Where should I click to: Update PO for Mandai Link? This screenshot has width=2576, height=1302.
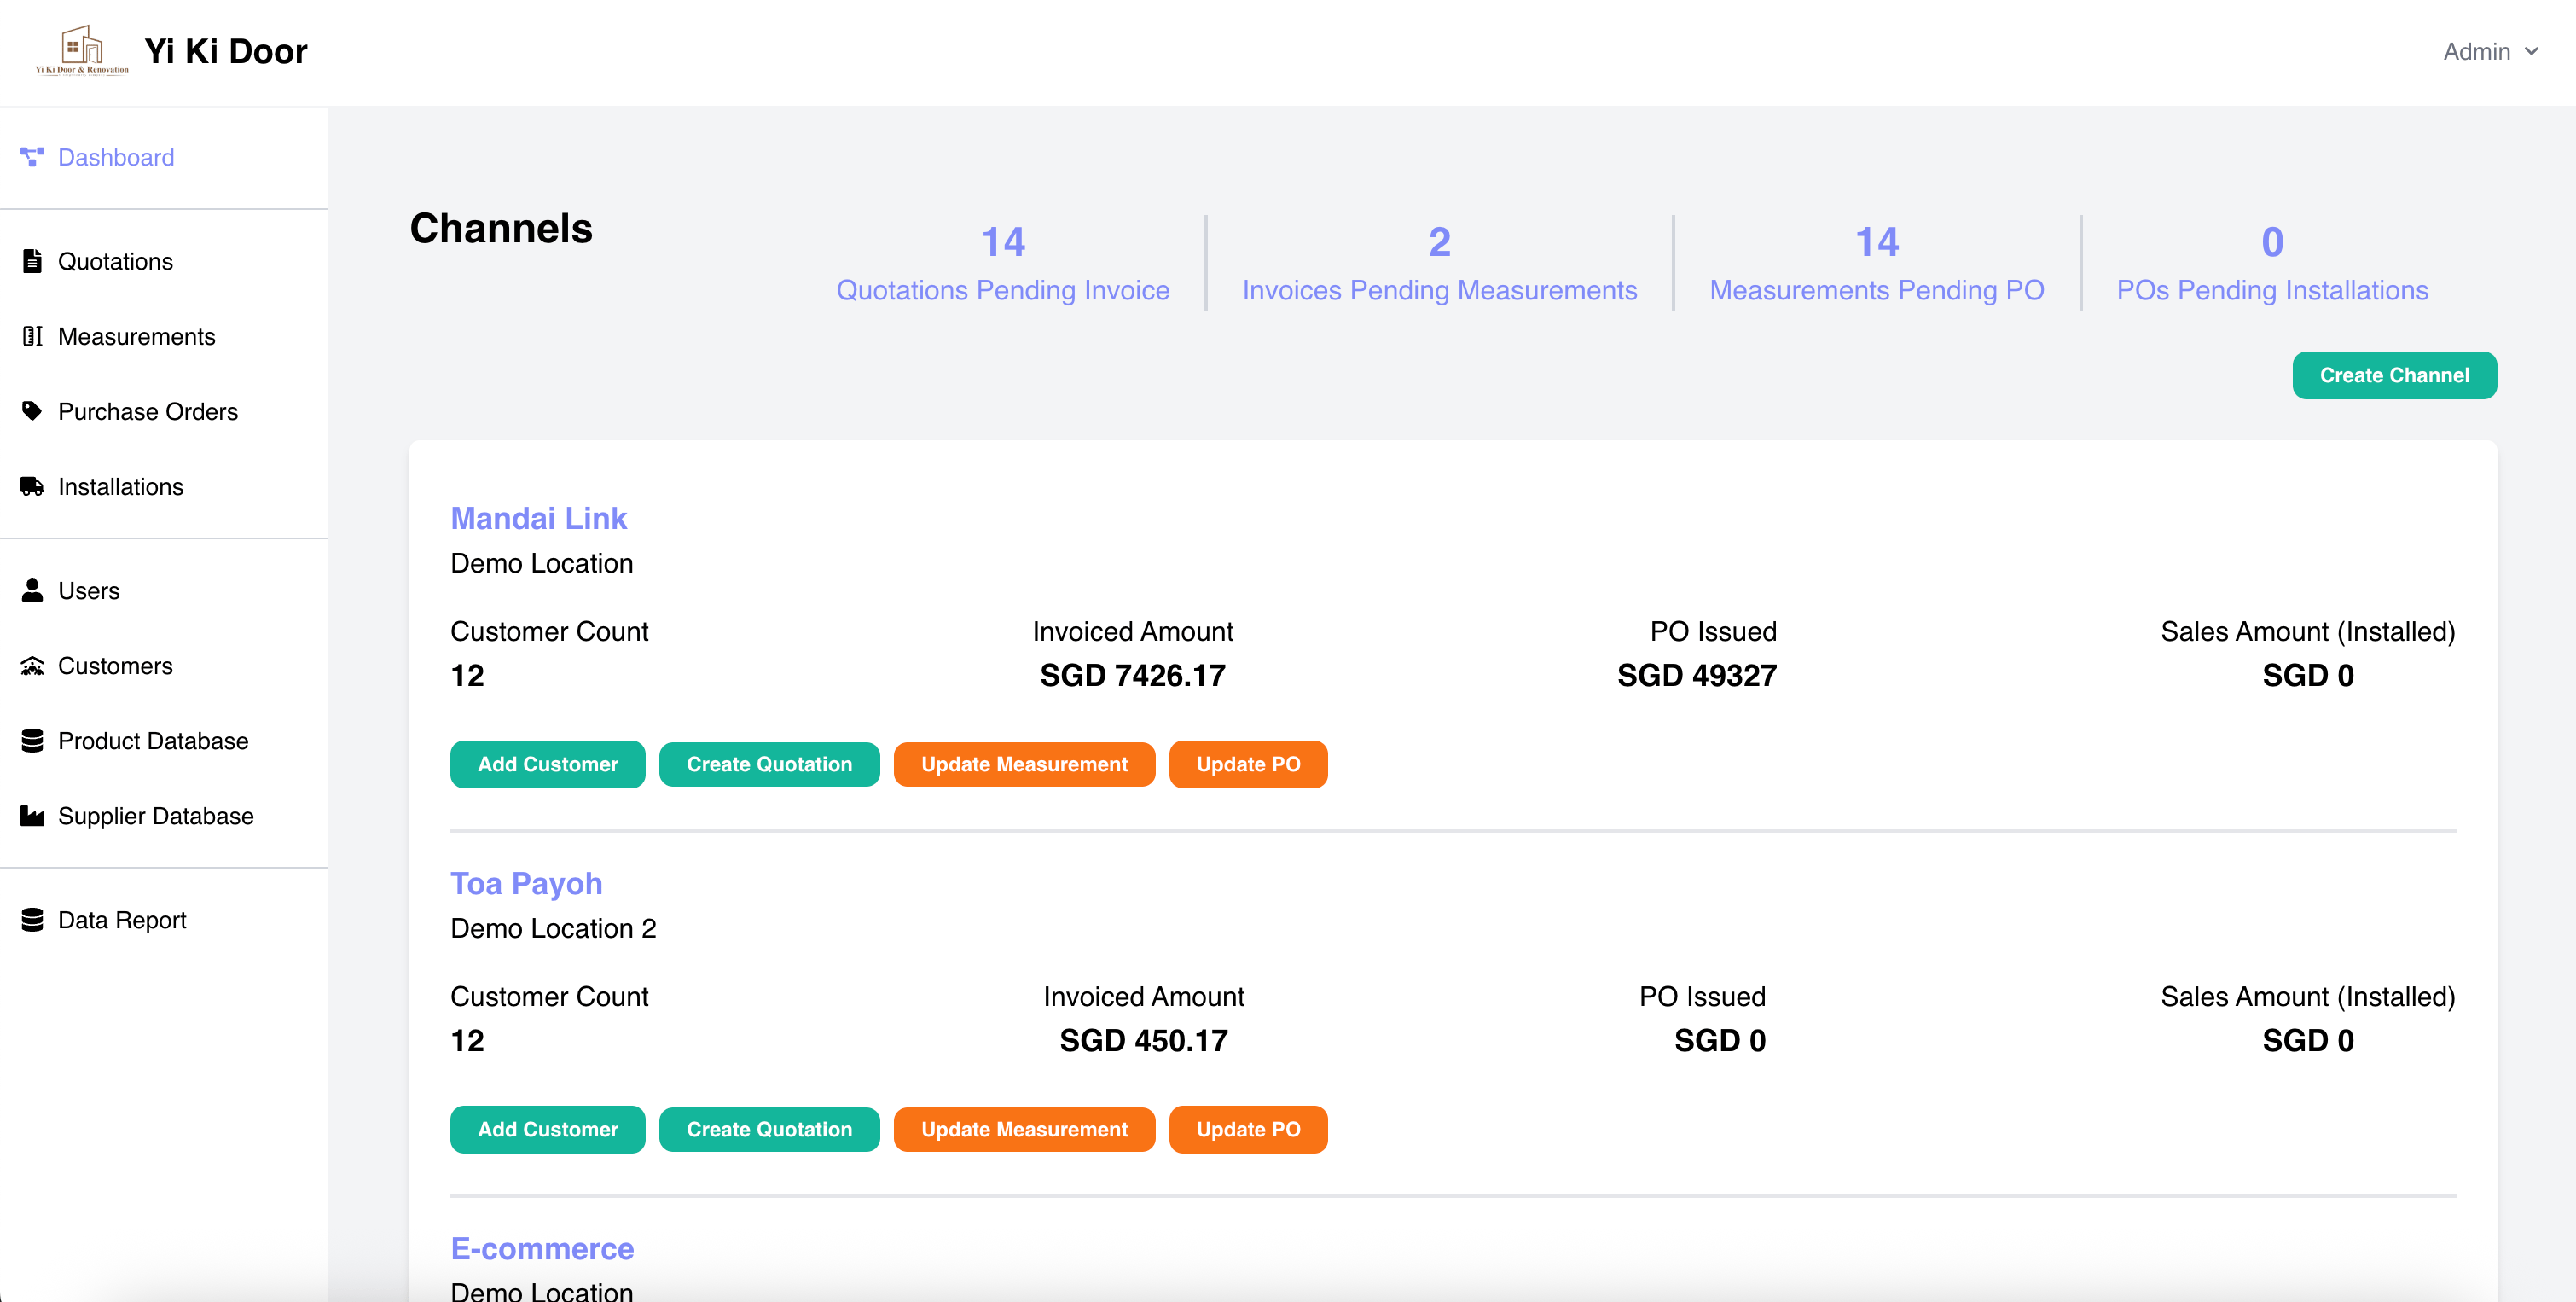[1248, 764]
